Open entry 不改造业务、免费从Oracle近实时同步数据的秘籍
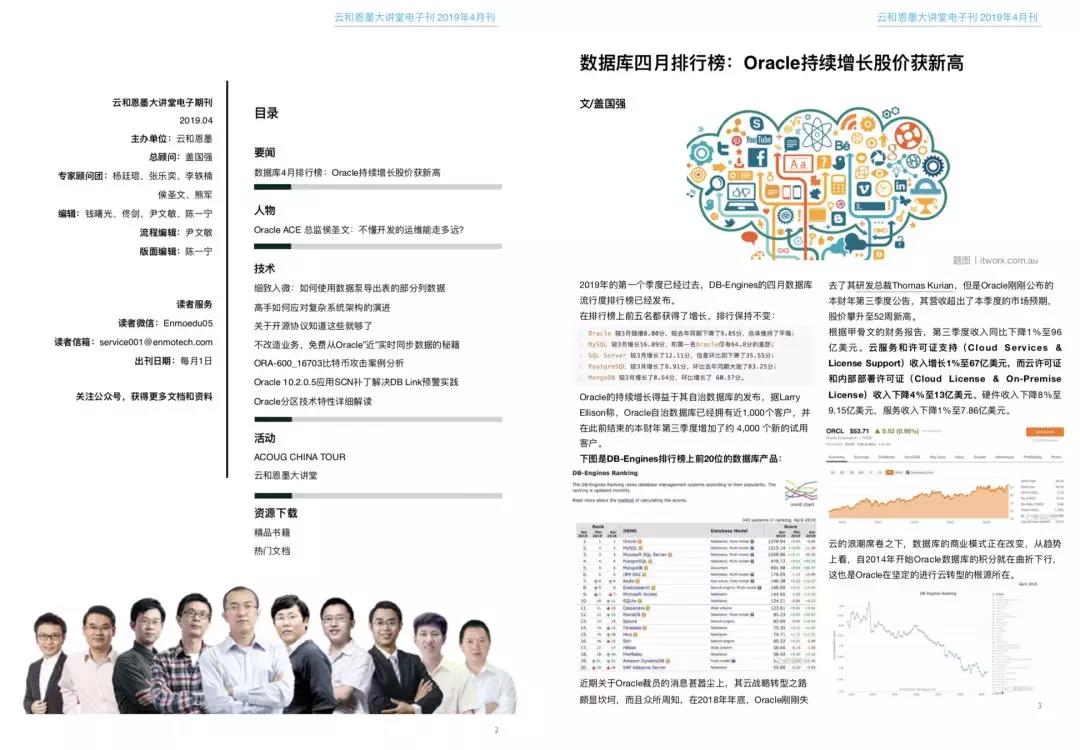1080x750 pixels. coord(356,344)
